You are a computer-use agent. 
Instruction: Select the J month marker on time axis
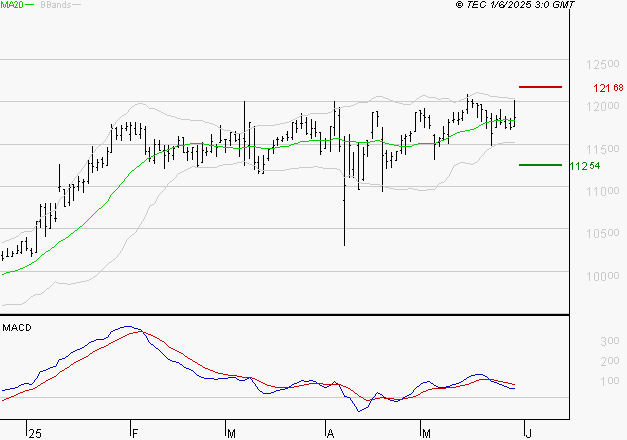(528, 433)
